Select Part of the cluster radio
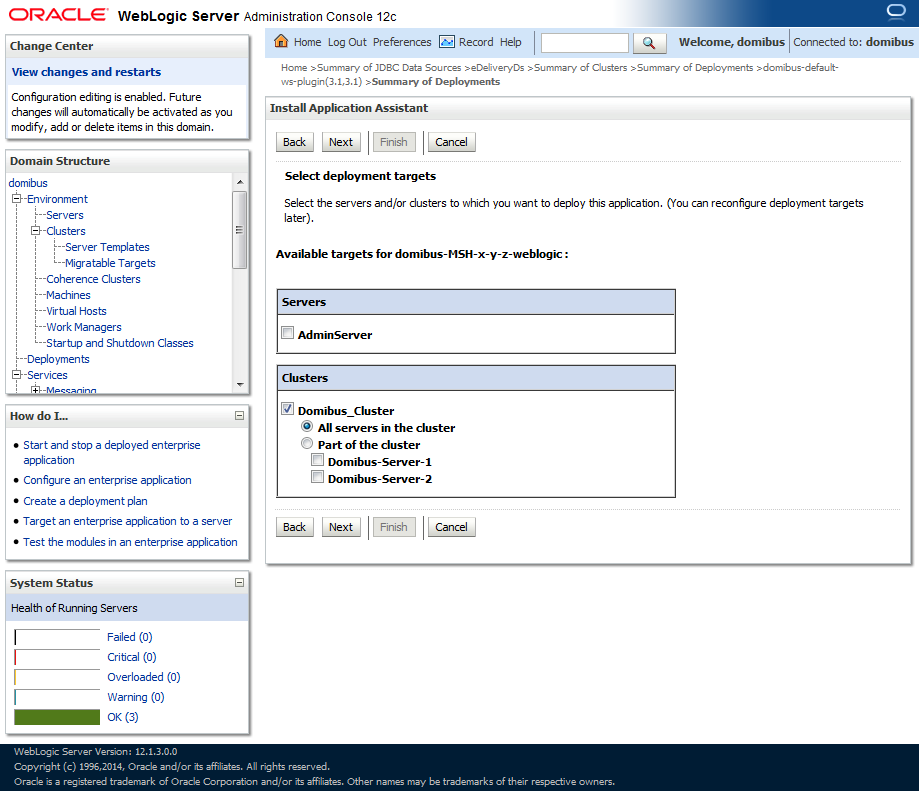The width and height of the screenshot is (919, 791). point(307,443)
